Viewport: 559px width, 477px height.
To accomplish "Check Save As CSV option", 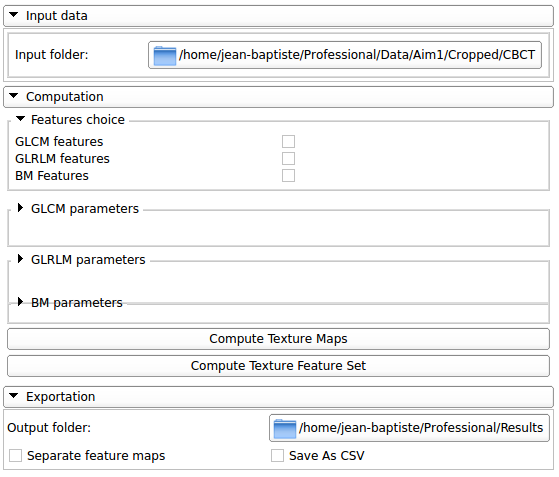I will (x=277, y=456).
